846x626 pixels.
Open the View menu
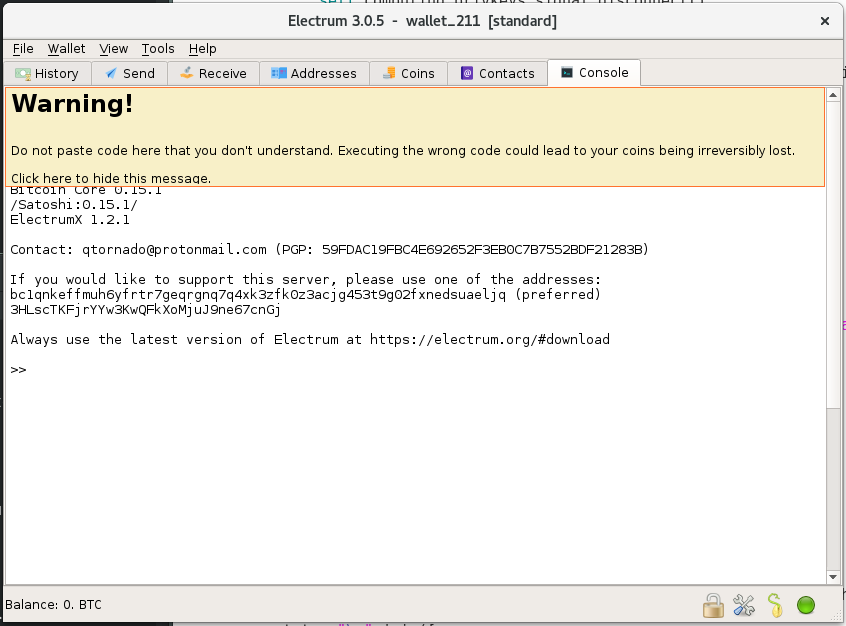point(113,49)
